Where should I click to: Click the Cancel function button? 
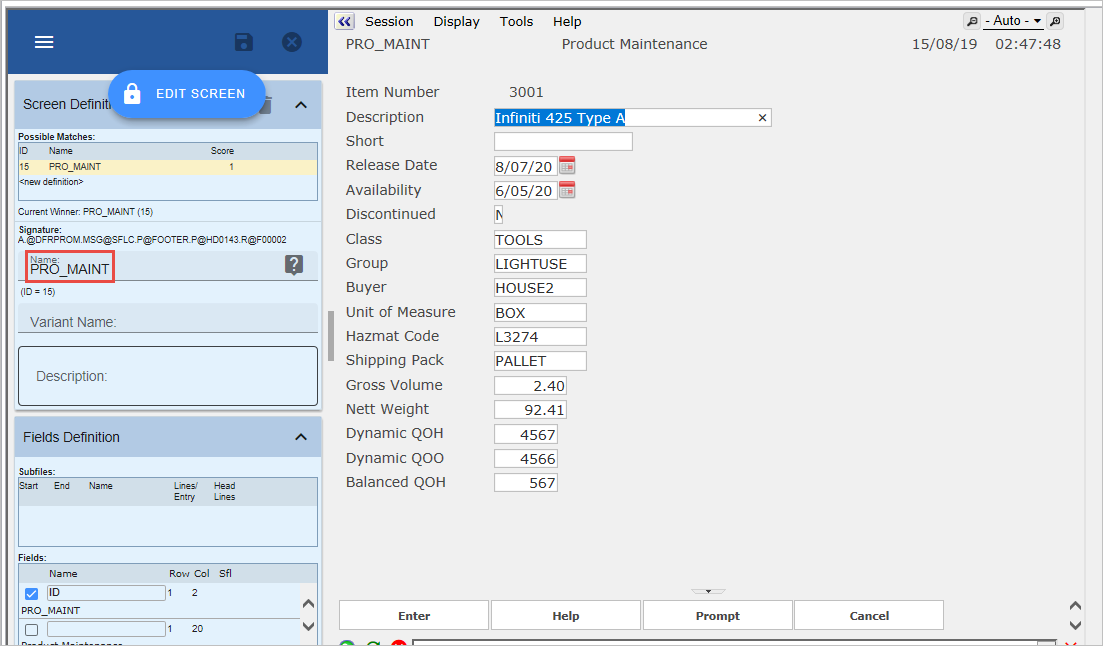[x=869, y=616]
